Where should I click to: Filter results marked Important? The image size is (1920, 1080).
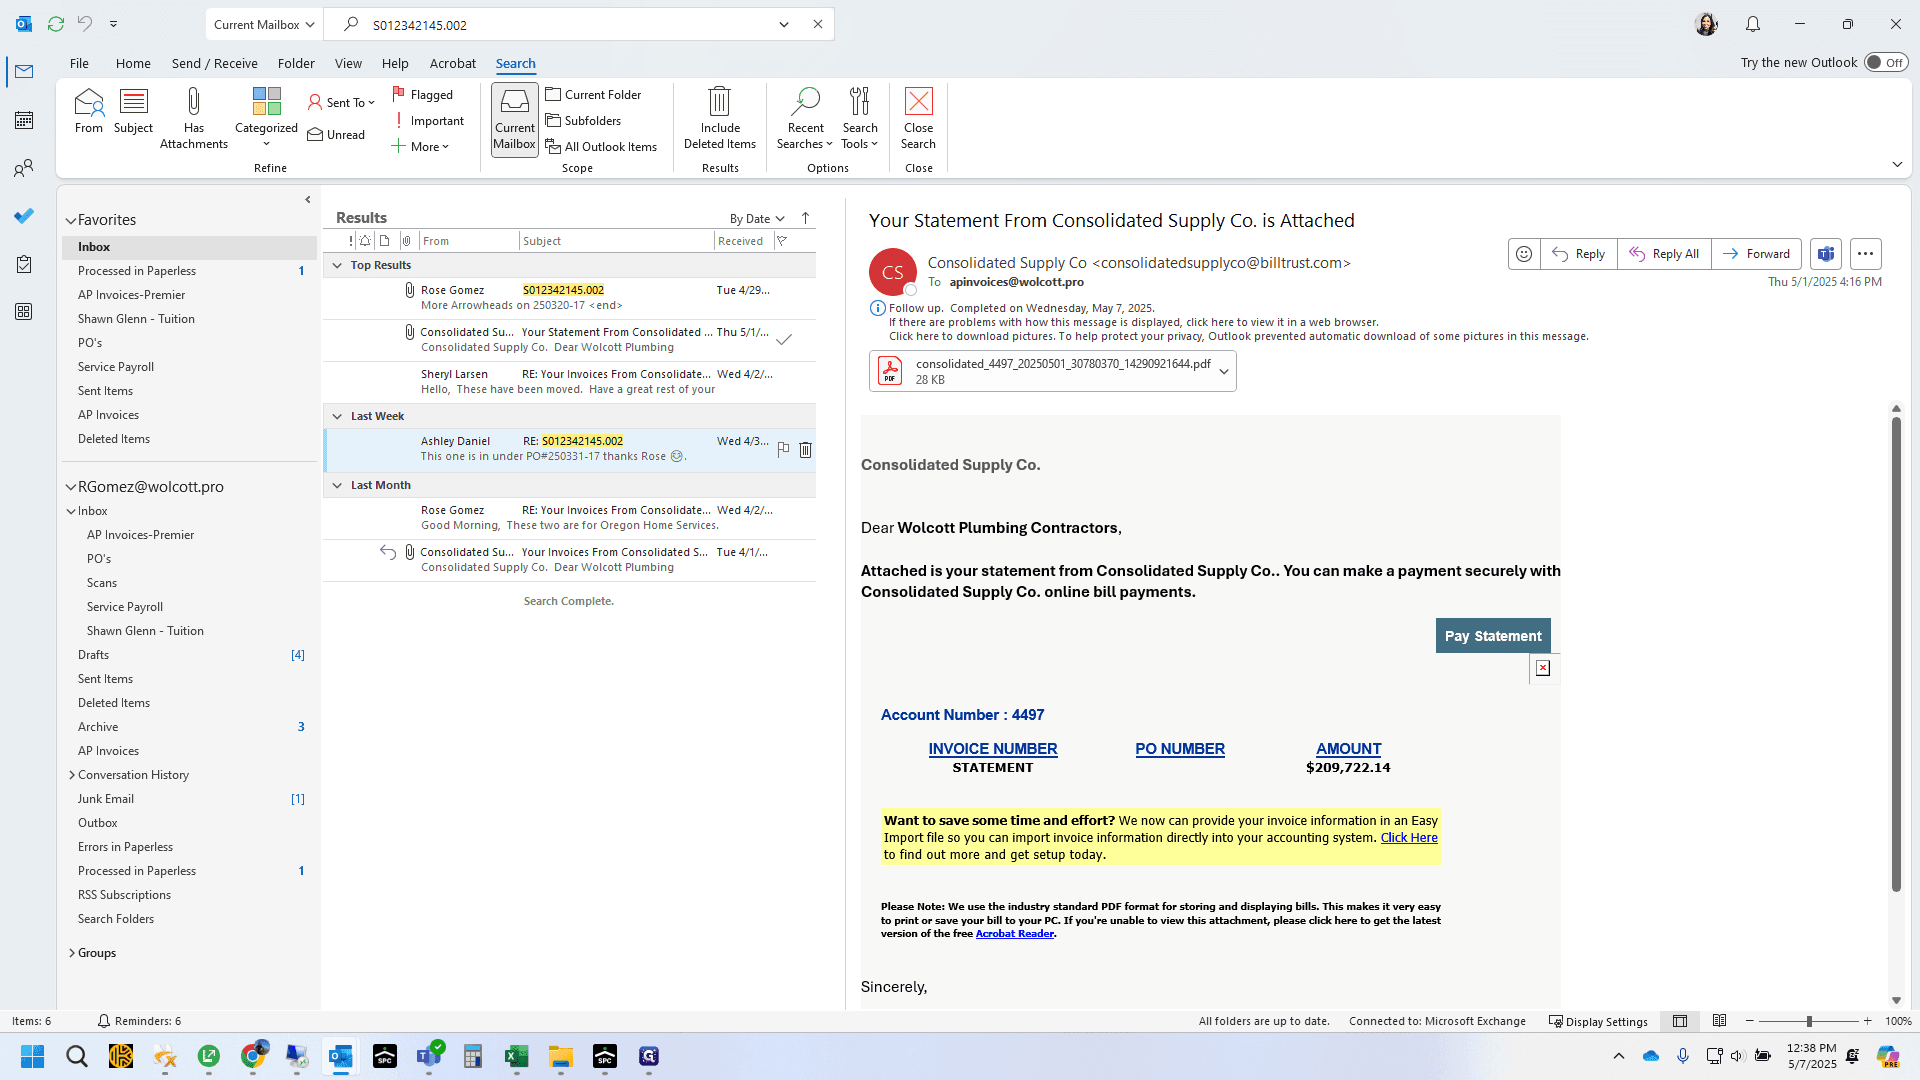coord(428,120)
